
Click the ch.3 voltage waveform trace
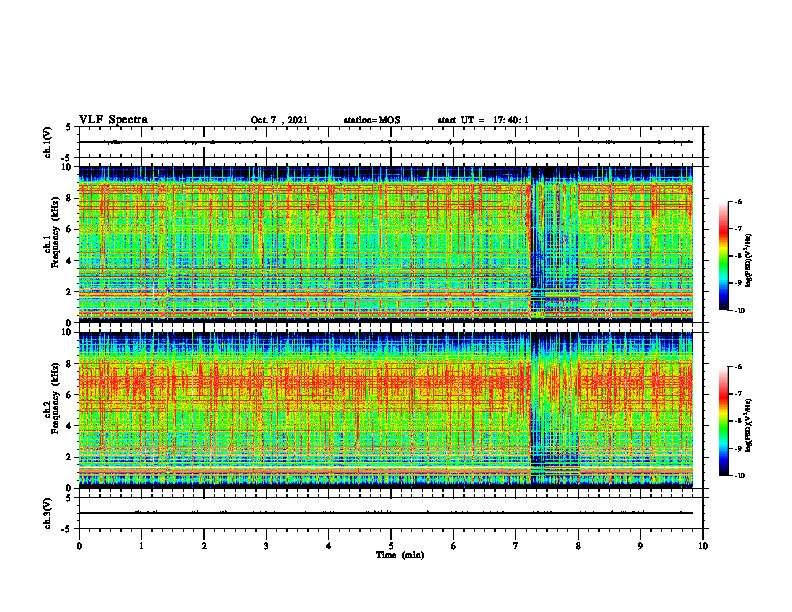click(386, 513)
